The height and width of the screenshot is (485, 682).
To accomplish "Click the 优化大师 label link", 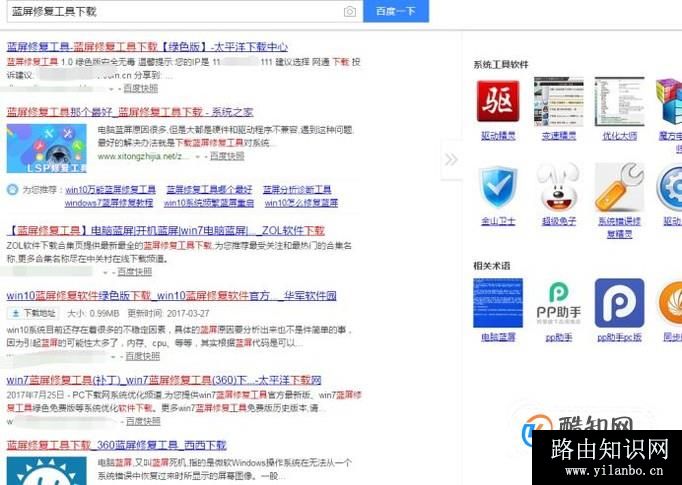I will tap(619, 136).
